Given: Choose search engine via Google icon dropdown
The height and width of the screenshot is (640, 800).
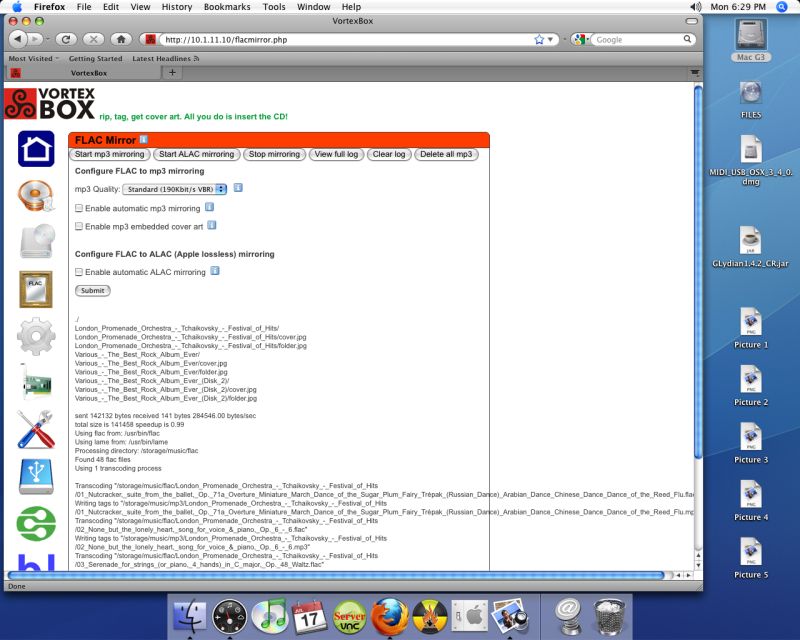Looking at the screenshot, I should (x=580, y=39).
